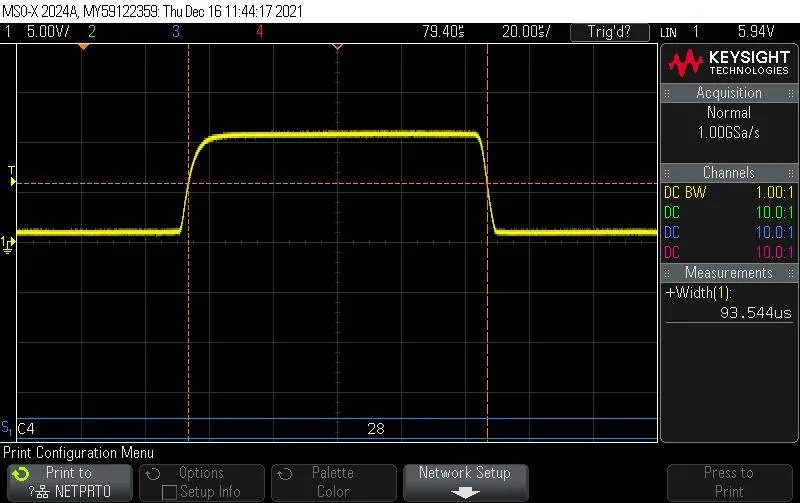Viewport: 800px width, 503px height.
Task: Click the Press to Print softkey
Action: pos(730,482)
